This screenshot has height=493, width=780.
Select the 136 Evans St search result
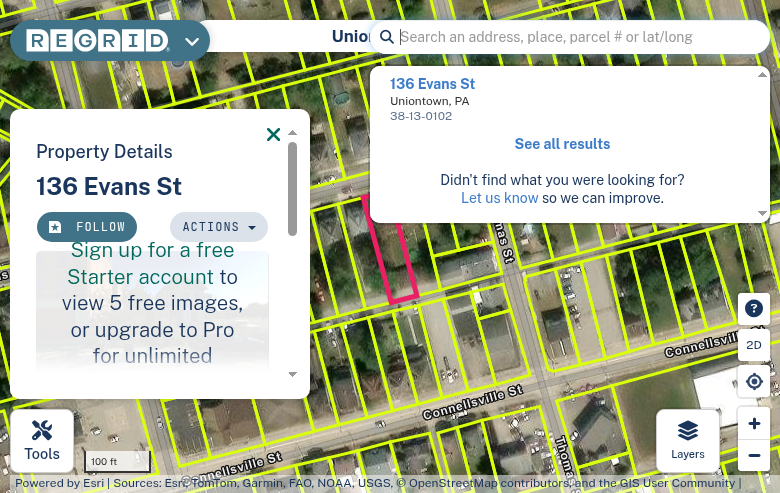coord(432,84)
